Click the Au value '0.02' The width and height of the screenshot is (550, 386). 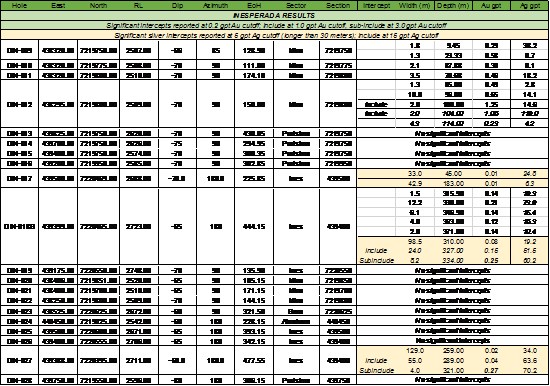pyautogui.click(x=491, y=351)
